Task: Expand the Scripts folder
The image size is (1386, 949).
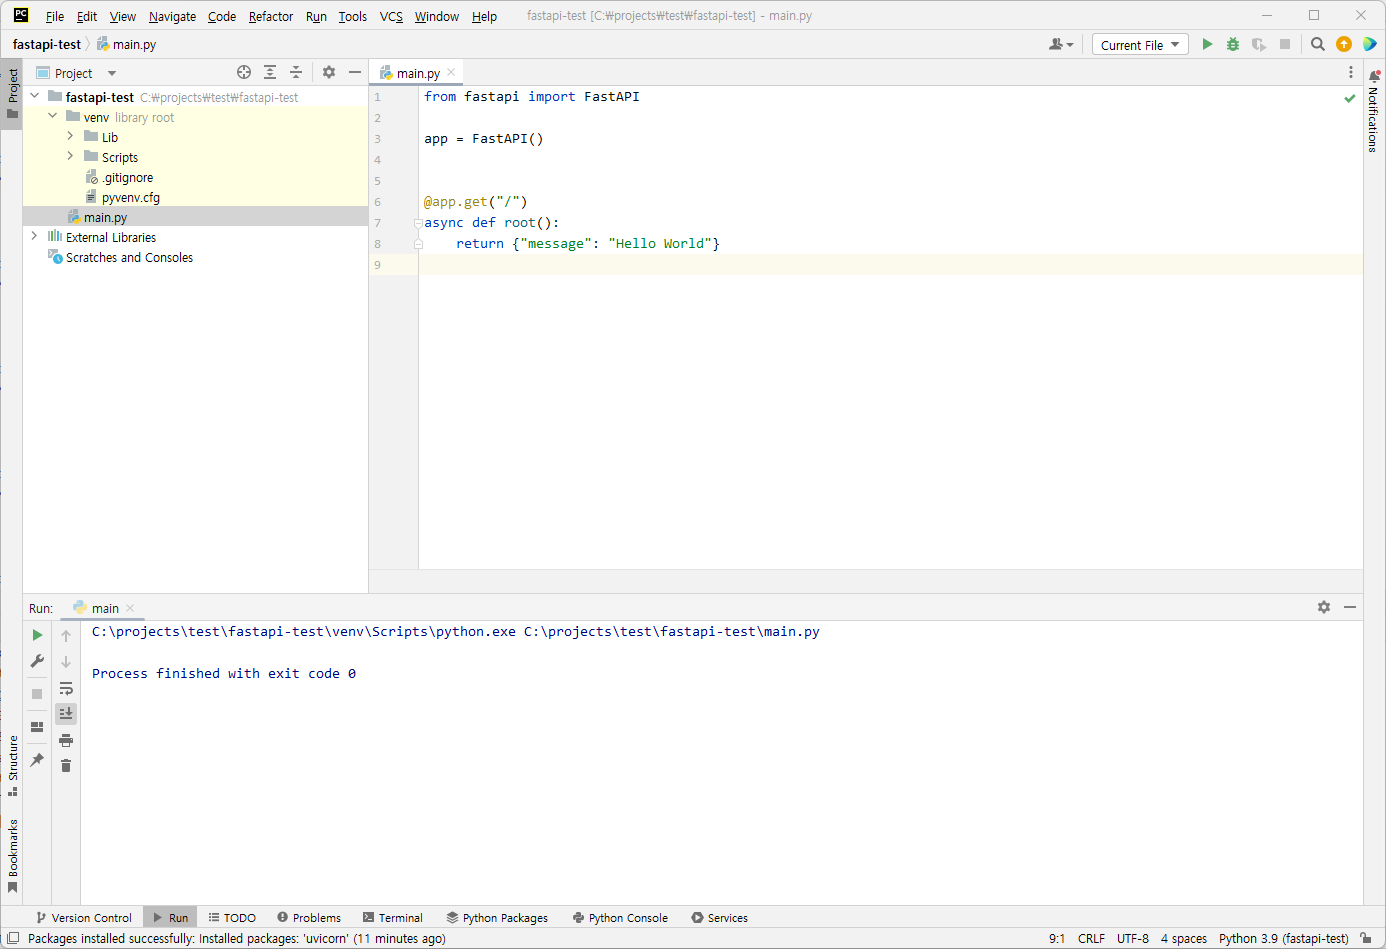Action: click(x=70, y=156)
